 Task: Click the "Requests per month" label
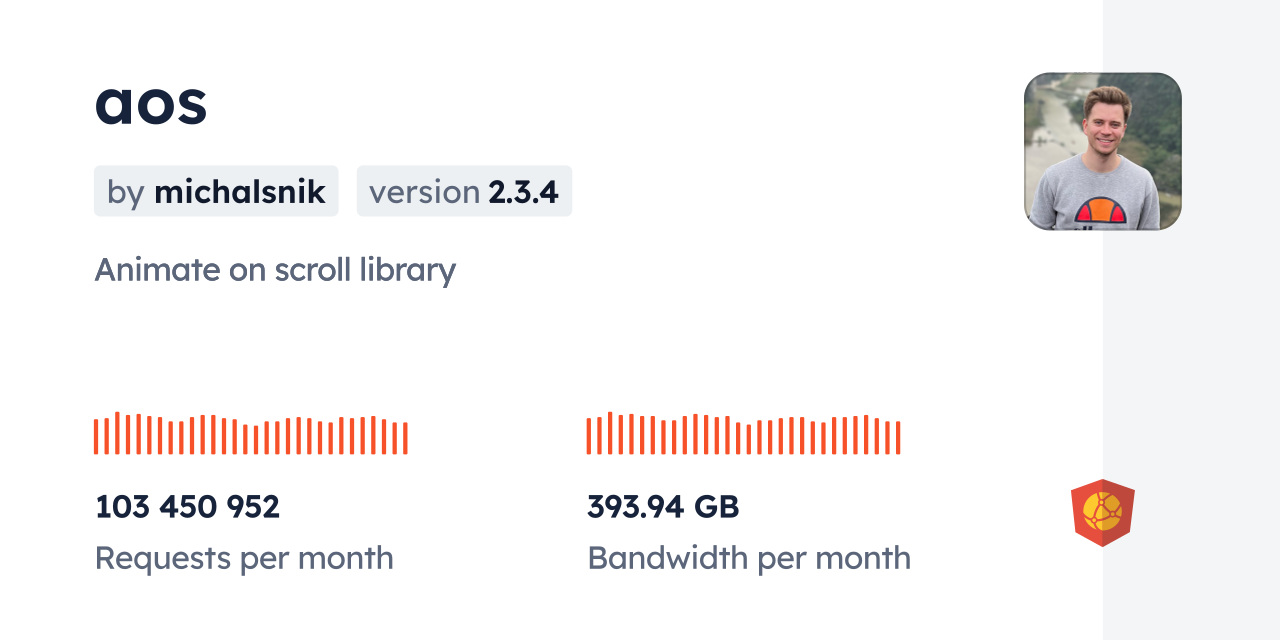(x=244, y=558)
